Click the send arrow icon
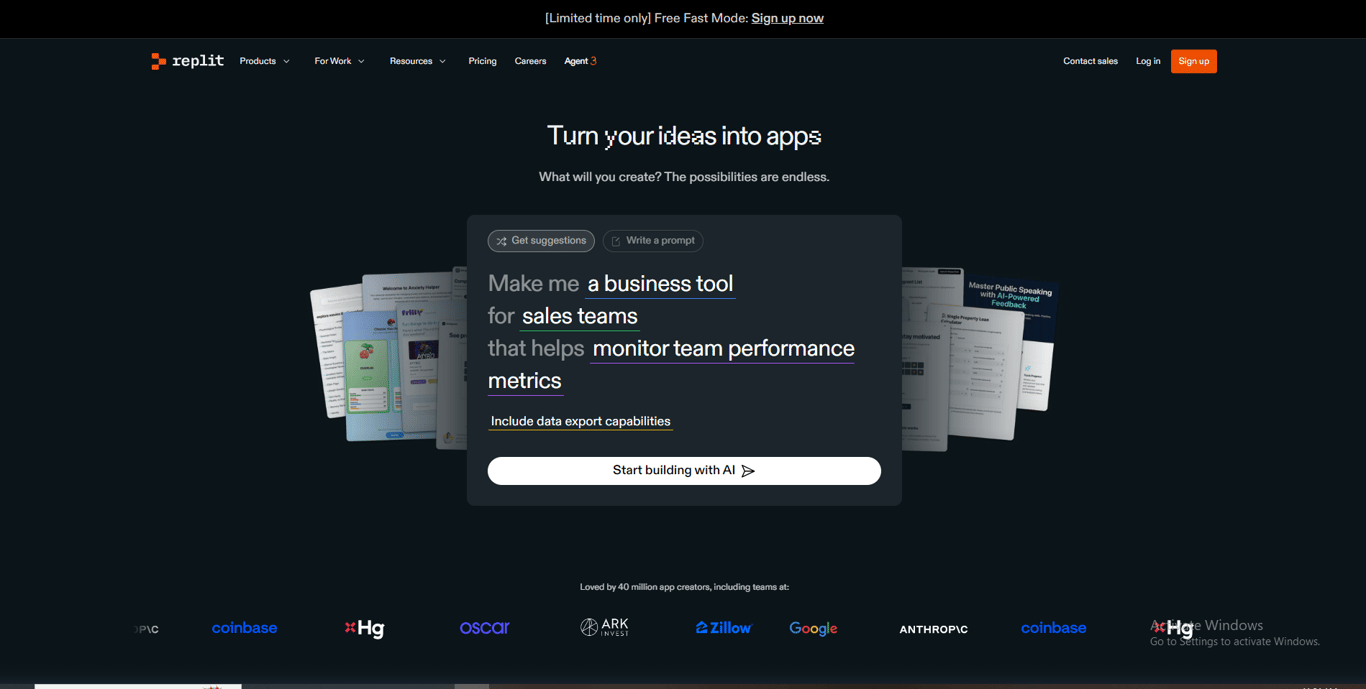Image resolution: width=1366 pixels, height=689 pixels. pos(748,471)
